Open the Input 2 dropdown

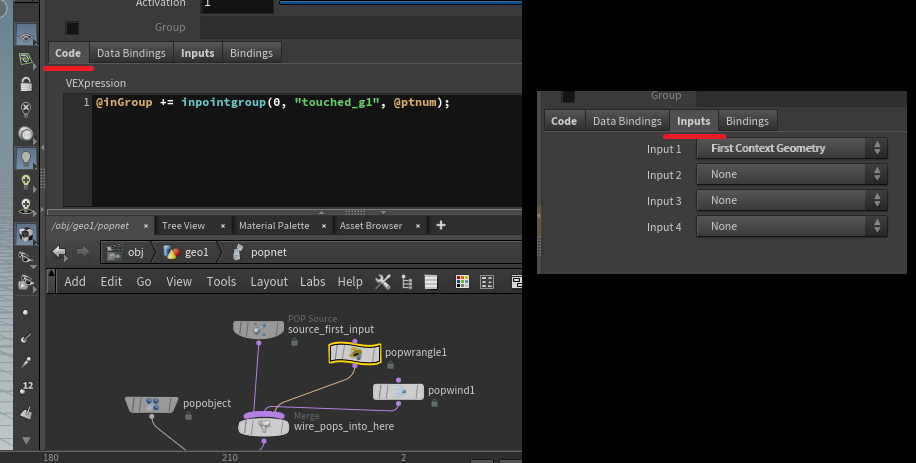[x=792, y=174]
